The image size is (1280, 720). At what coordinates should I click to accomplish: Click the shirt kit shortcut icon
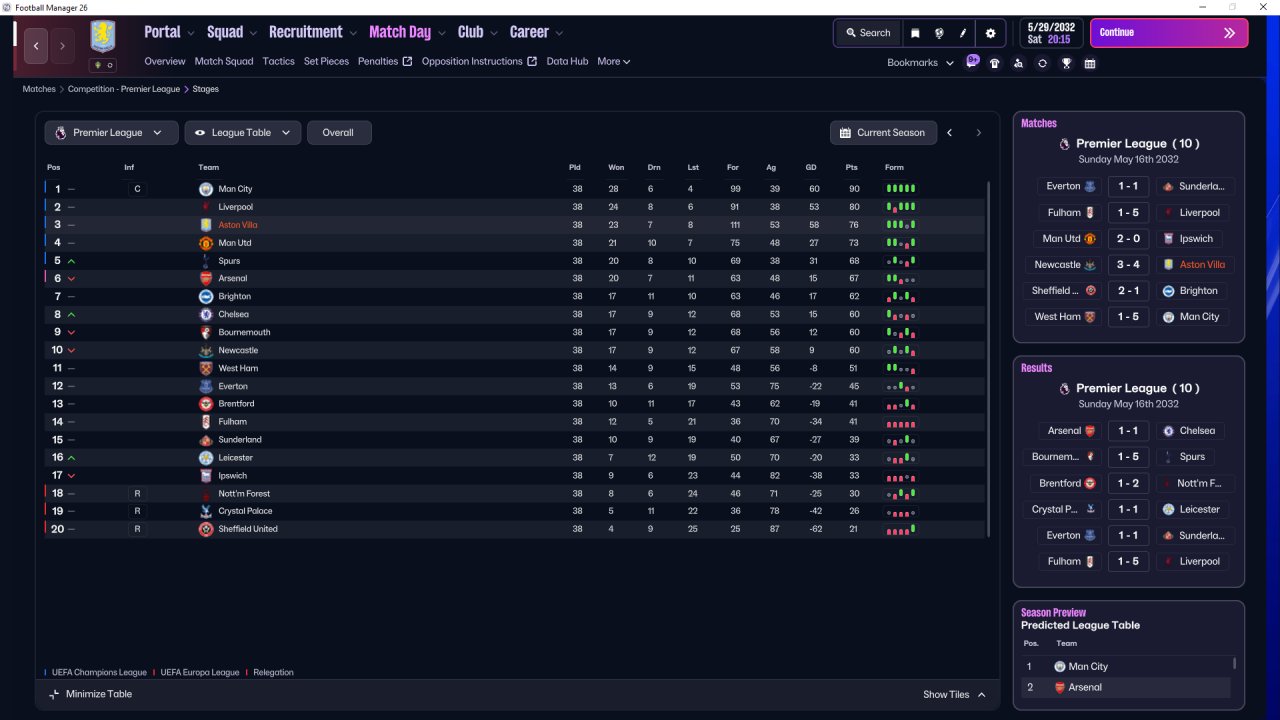click(994, 63)
